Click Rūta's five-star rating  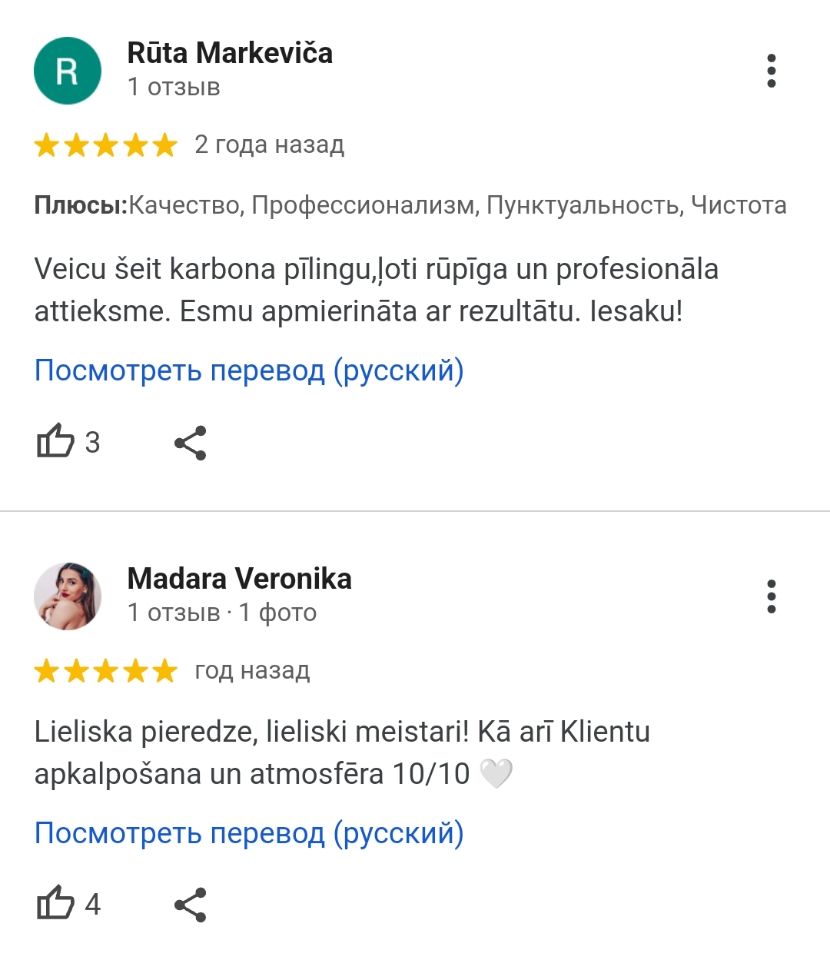[105, 146]
